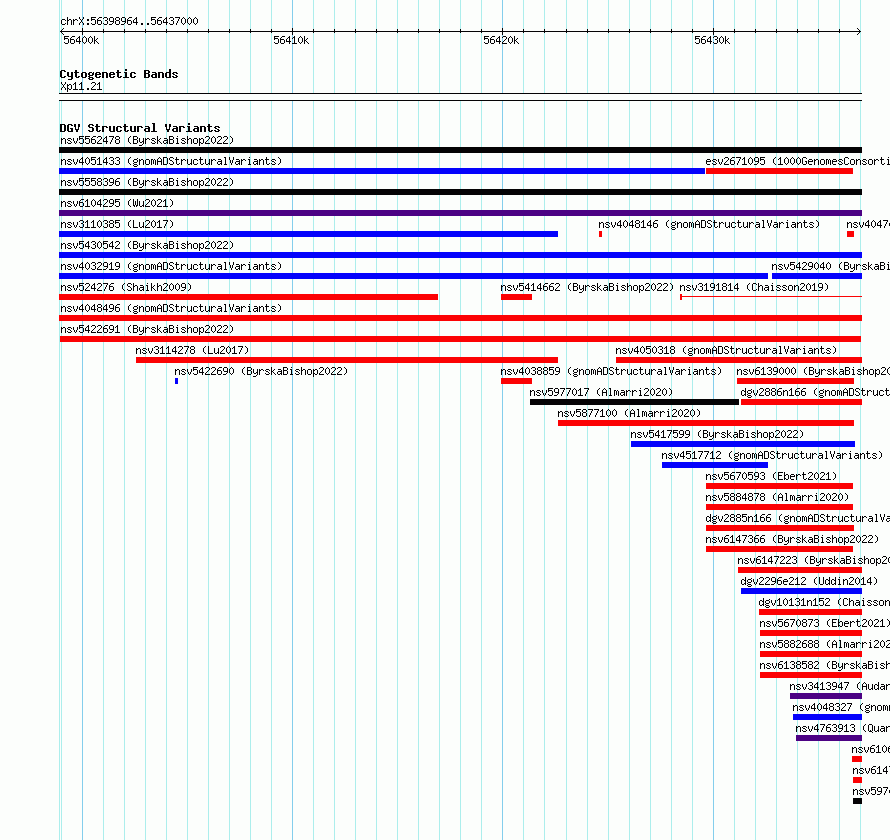
Task: Click the nsv3413947 variant label
Action: pyautogui.click(x=839, y=686)
